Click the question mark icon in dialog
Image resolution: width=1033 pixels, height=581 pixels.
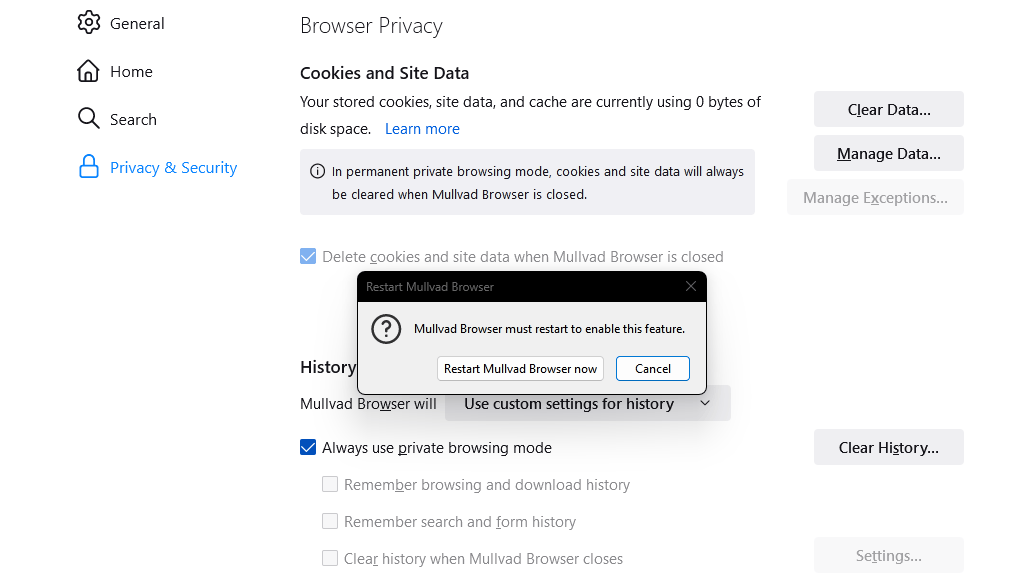(386, 328)
